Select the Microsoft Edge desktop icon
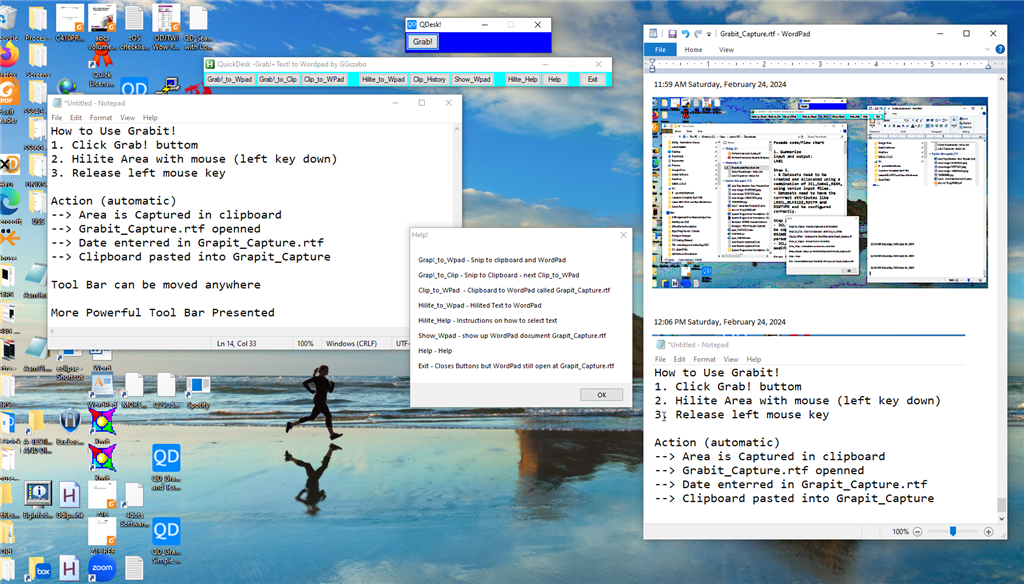Image resolution: width=1024 pixels, height=584 pixels. [x=9, y=208]
